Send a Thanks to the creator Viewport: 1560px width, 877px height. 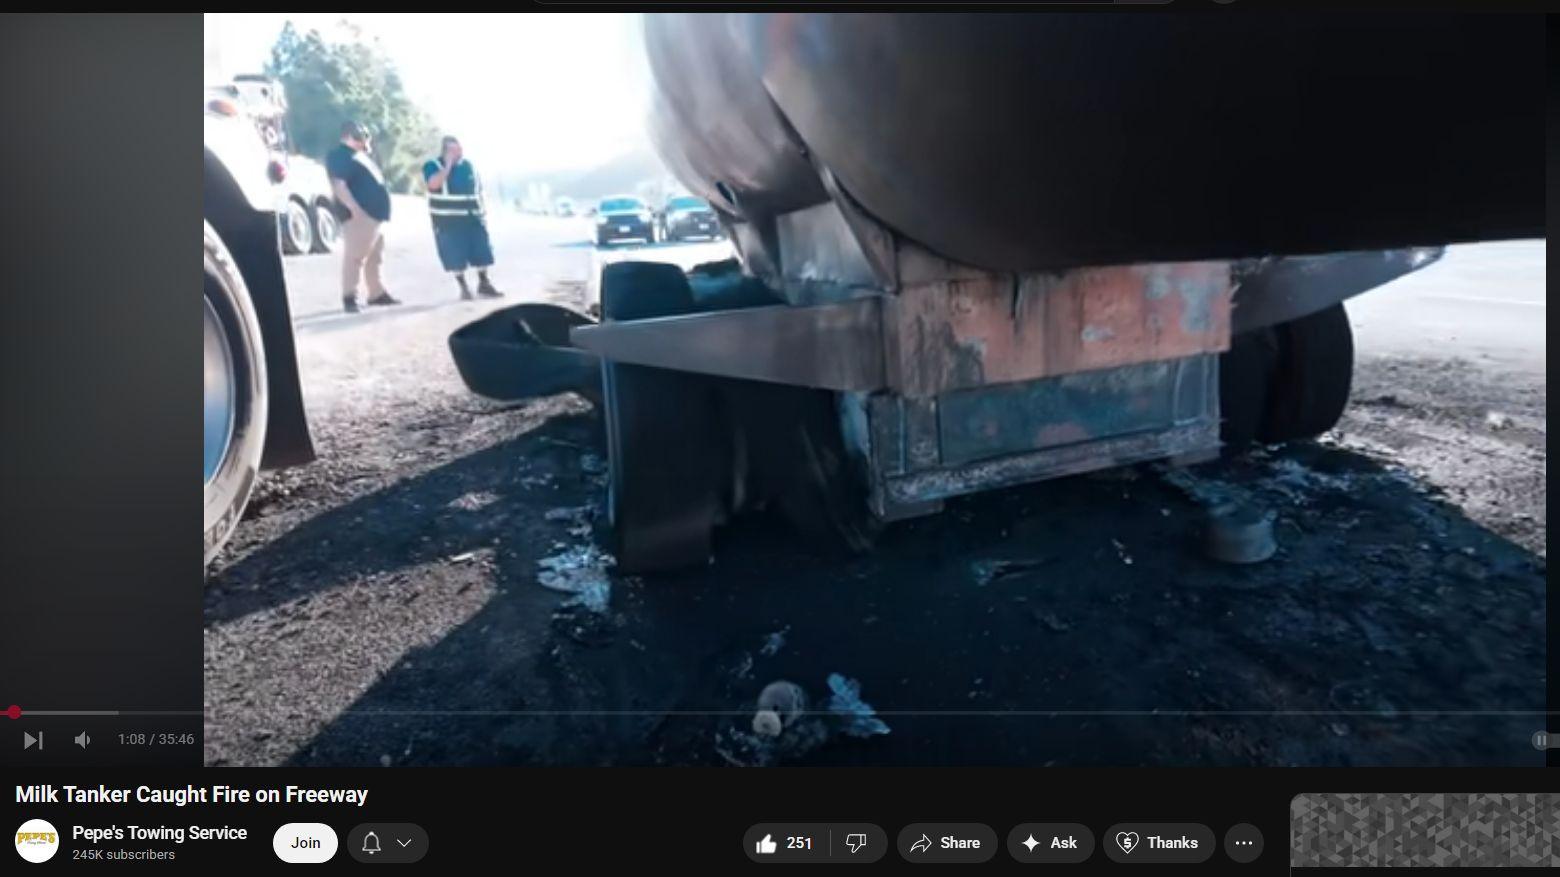coord(1158,843)
